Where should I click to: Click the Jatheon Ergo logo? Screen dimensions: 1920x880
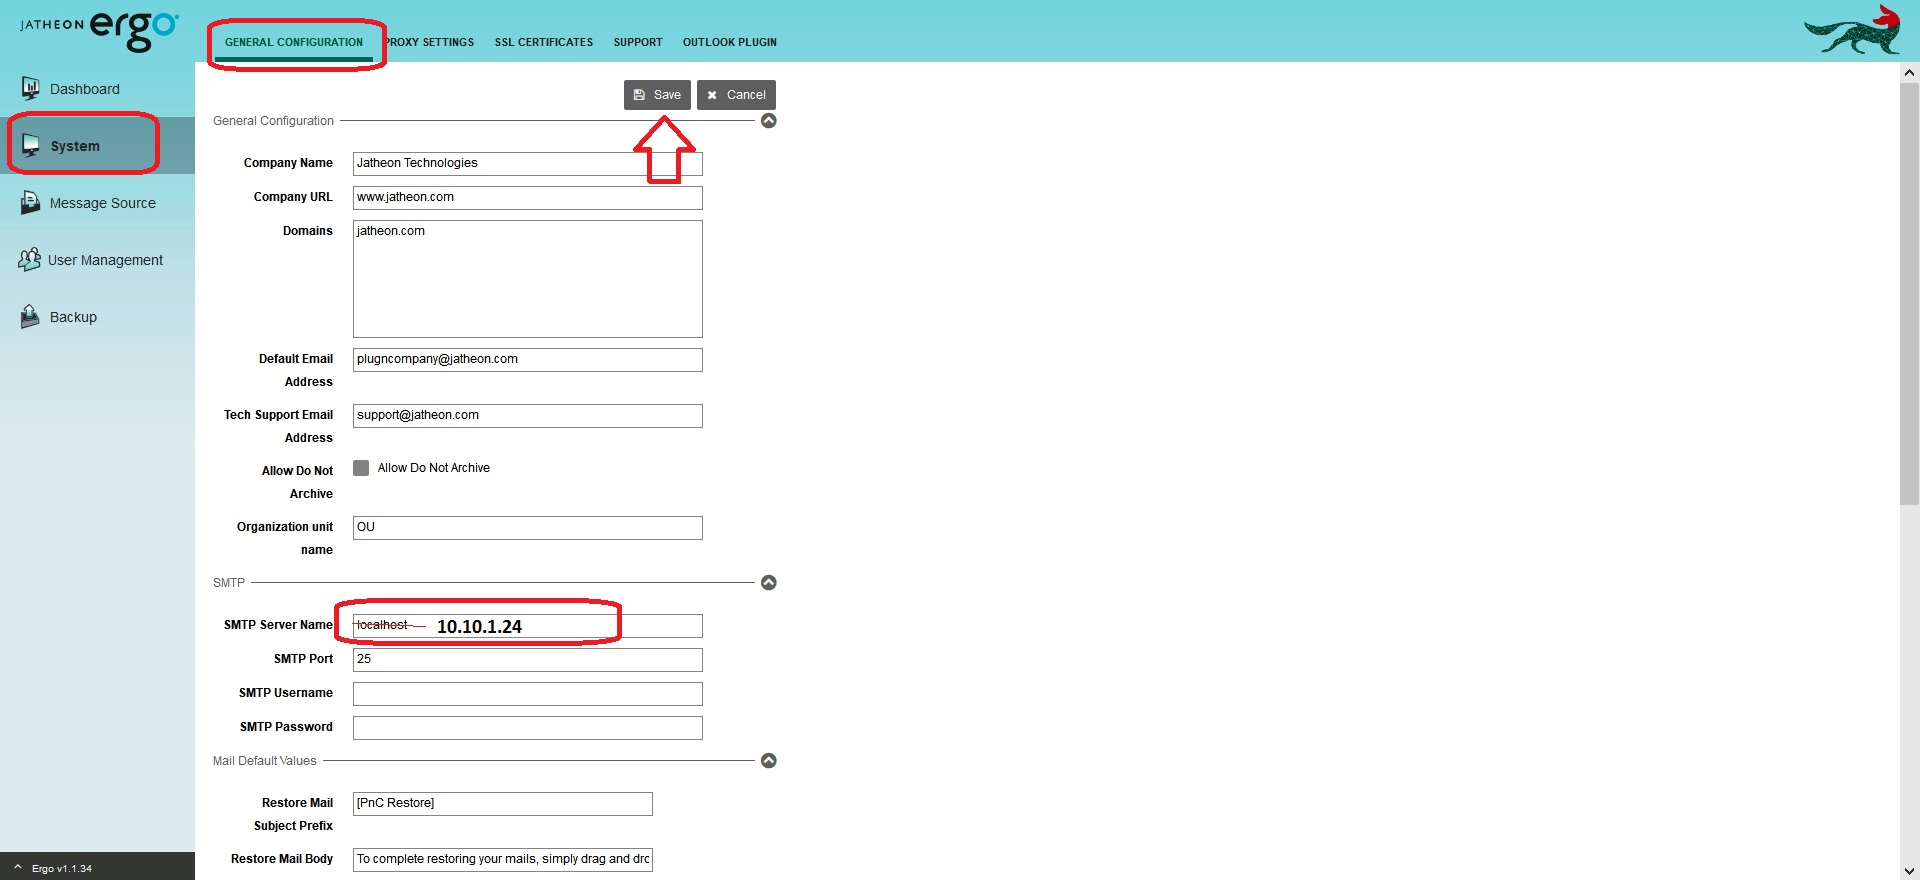(x=99, y=30)
